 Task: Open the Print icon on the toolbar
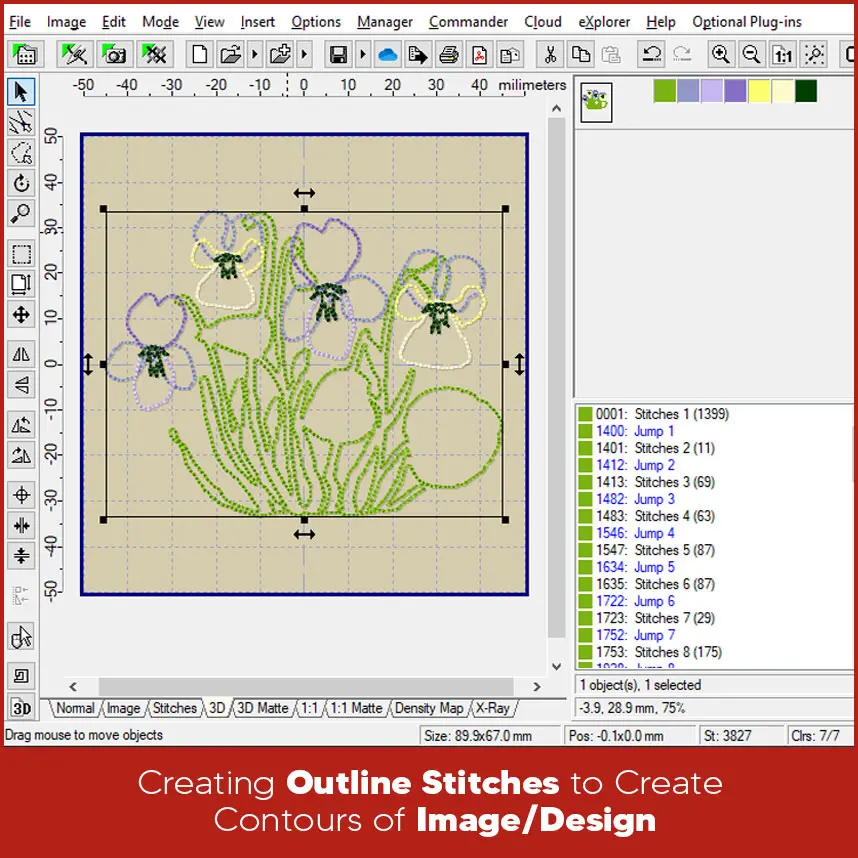click(x=448, y=54)
